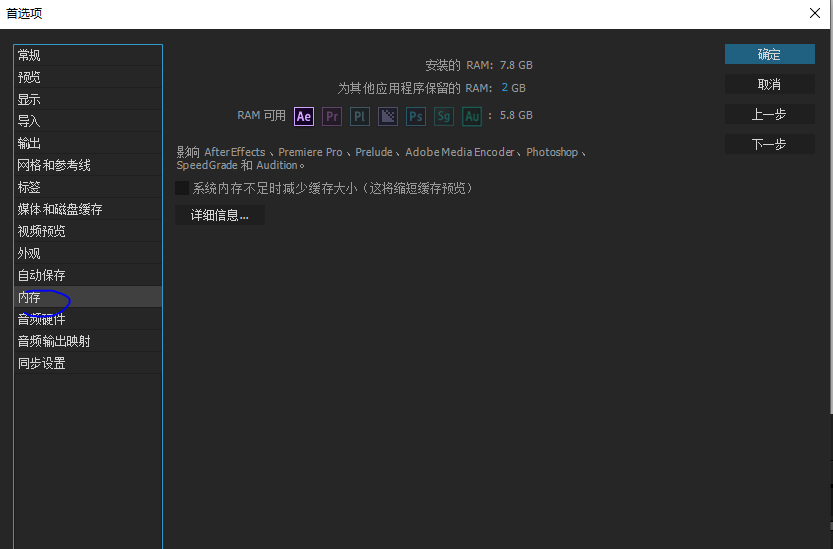833x549 pixels.
Task: Switch to 外观 preferences
Action: click(x=88, y=254)
